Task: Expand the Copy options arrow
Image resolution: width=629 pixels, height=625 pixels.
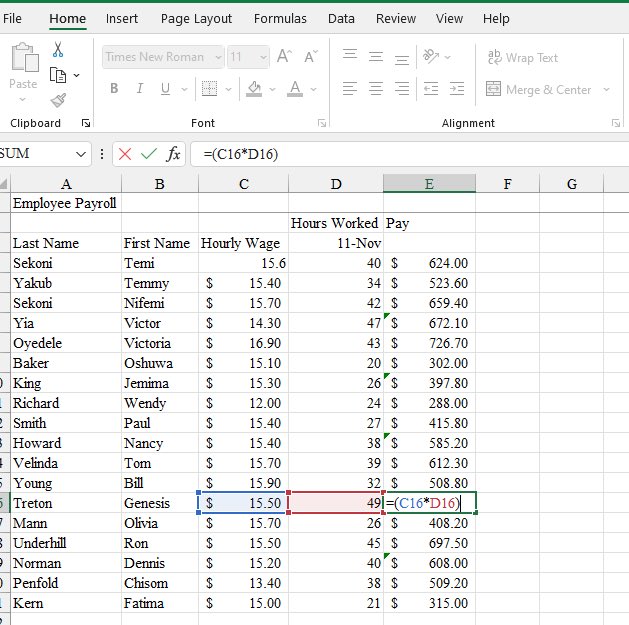Action: click(76, 75)
